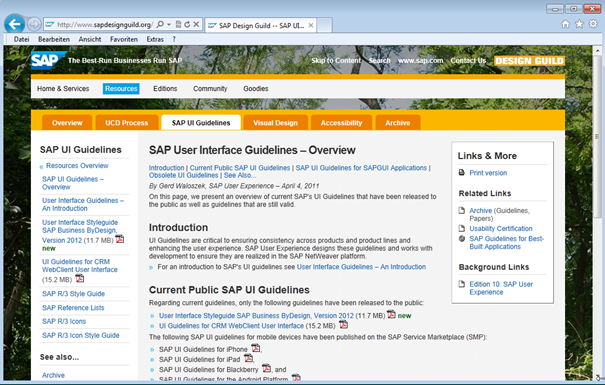The image size is (605, 385).
Task: Switch to the Accessibility tab
Action: [341, 123]
